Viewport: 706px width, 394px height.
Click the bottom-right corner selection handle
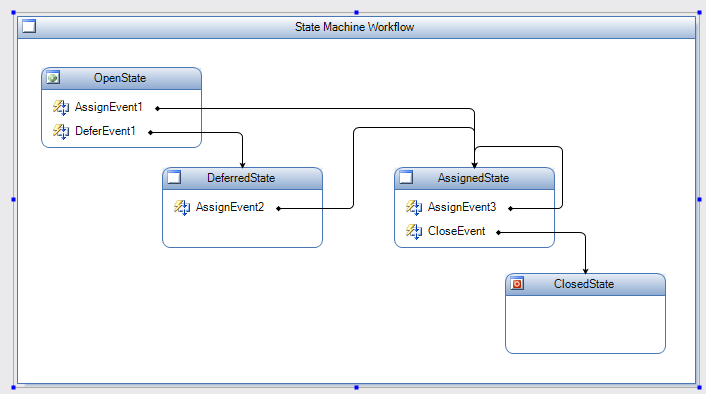tap(699, 387)
